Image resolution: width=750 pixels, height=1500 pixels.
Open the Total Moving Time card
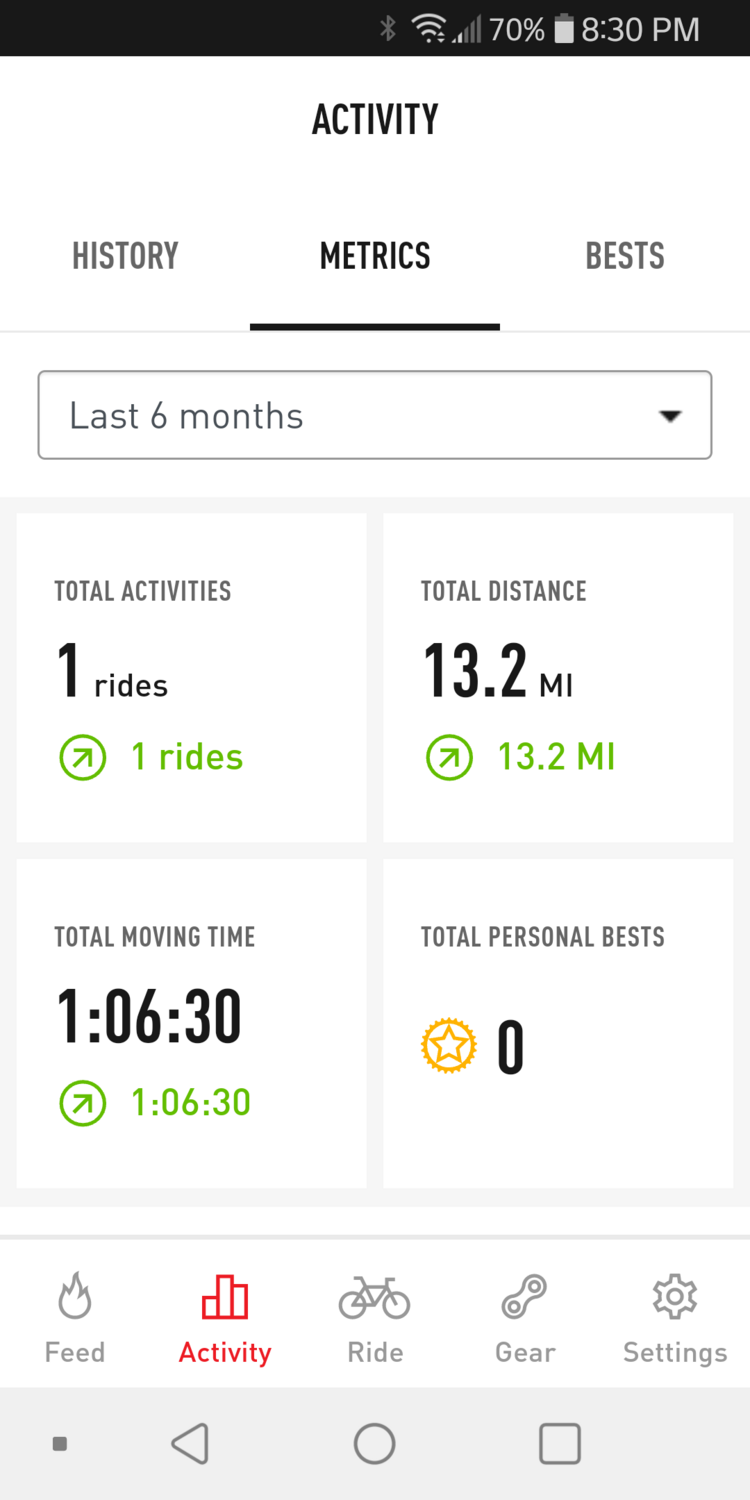tap(192, 1022)
